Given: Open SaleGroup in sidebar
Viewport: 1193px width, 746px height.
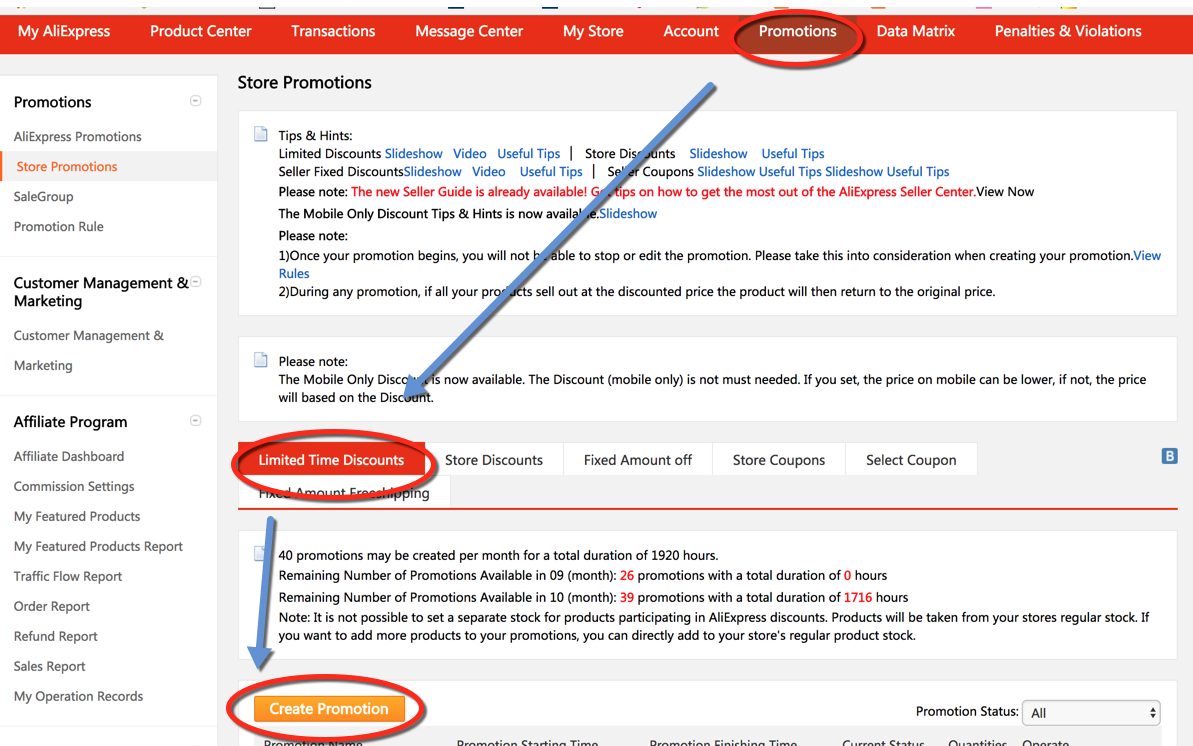Looking at the screenshot, I should (x=43, y=196).
